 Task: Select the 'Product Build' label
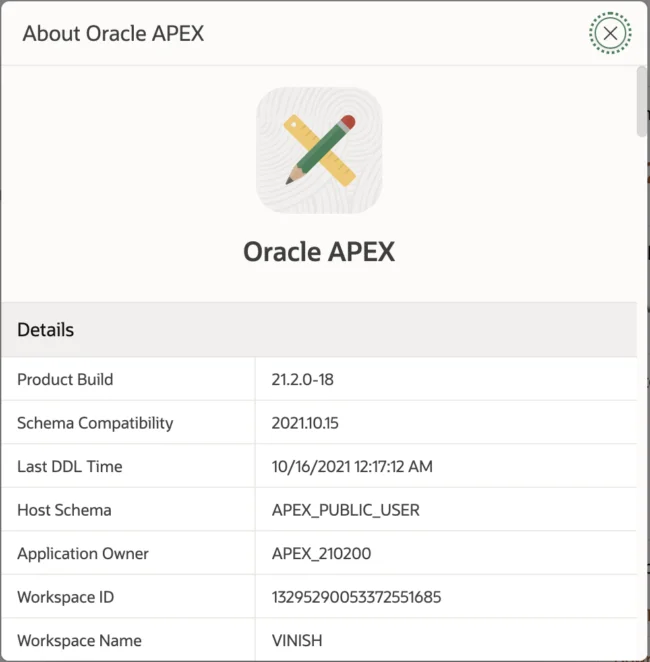(65, 379)
